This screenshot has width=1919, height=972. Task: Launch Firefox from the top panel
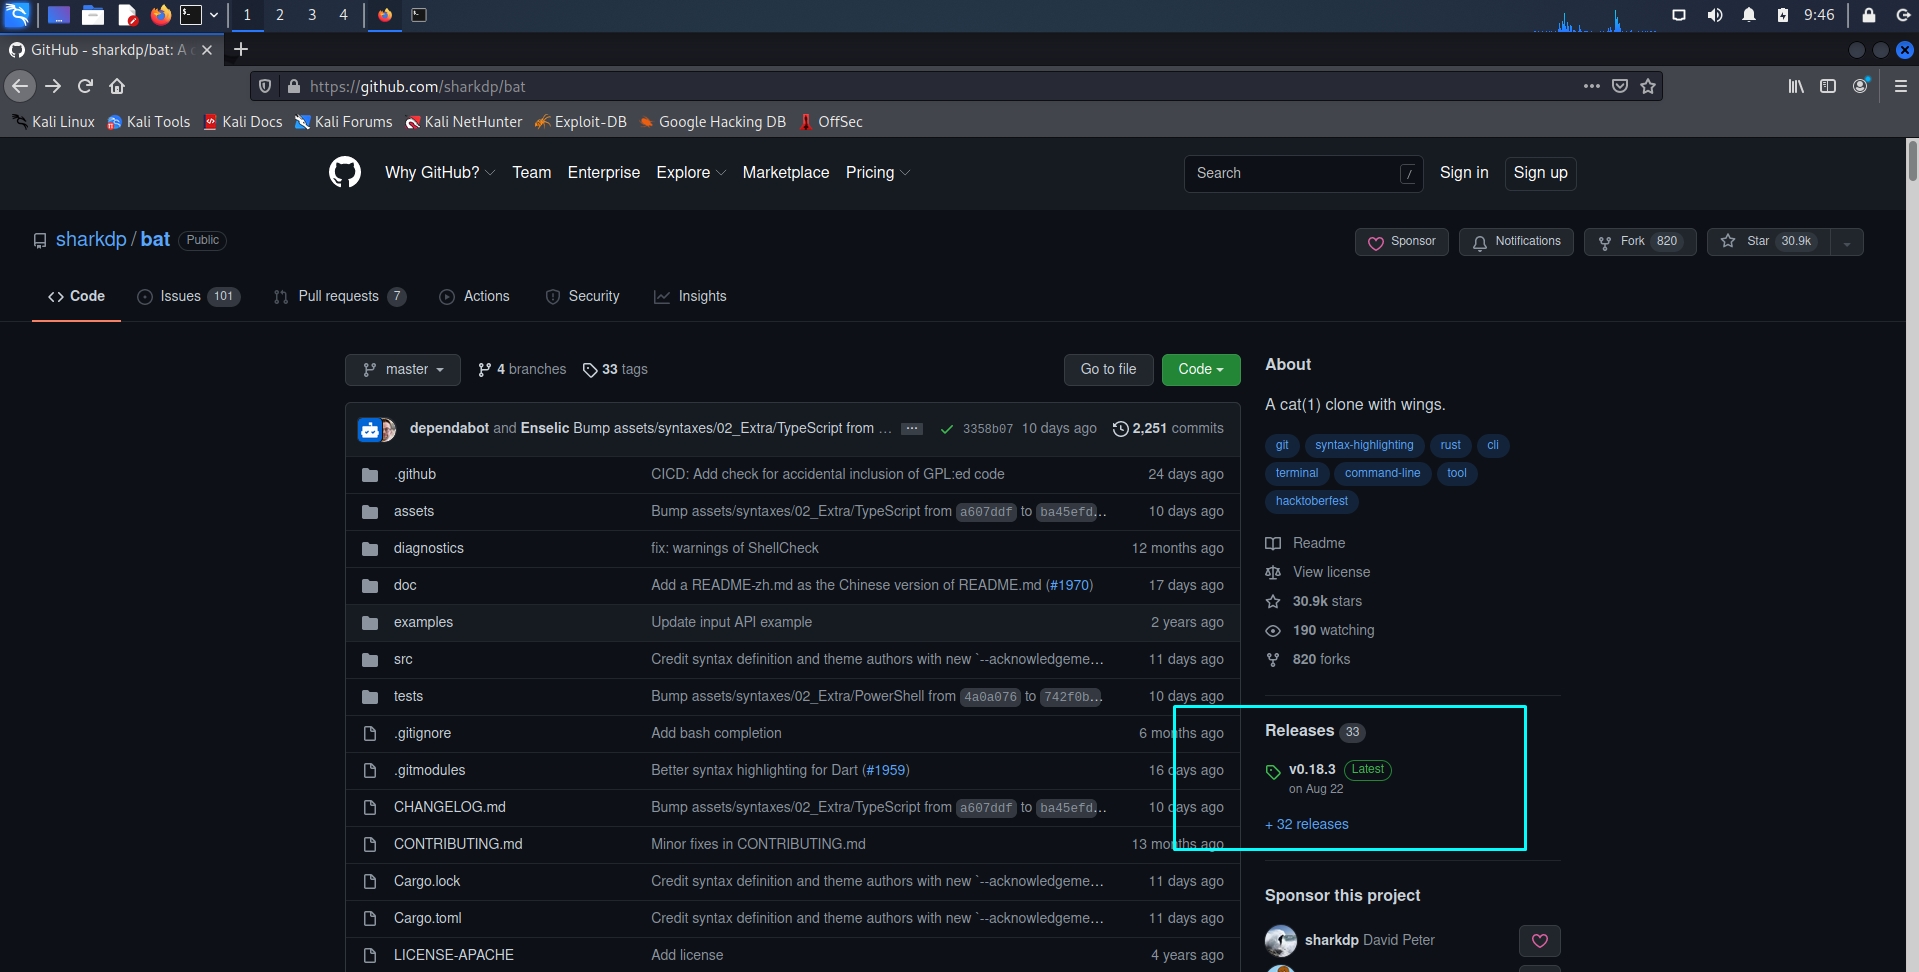[160, 14]
